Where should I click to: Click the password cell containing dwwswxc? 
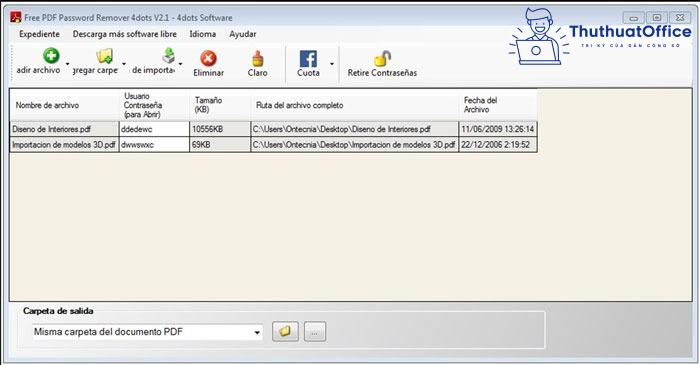click(x=154, y=145)
